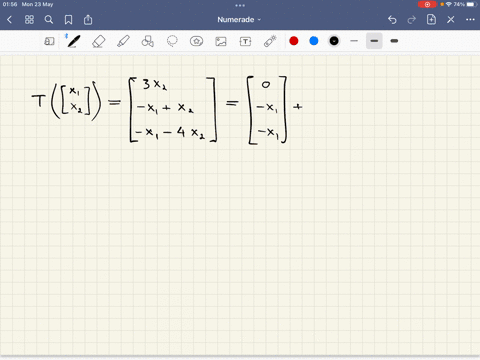Image resolution: width=480 pixels, height=360 pixels.
Task: Select the Text box tool
Action: [x=245, y=41]
